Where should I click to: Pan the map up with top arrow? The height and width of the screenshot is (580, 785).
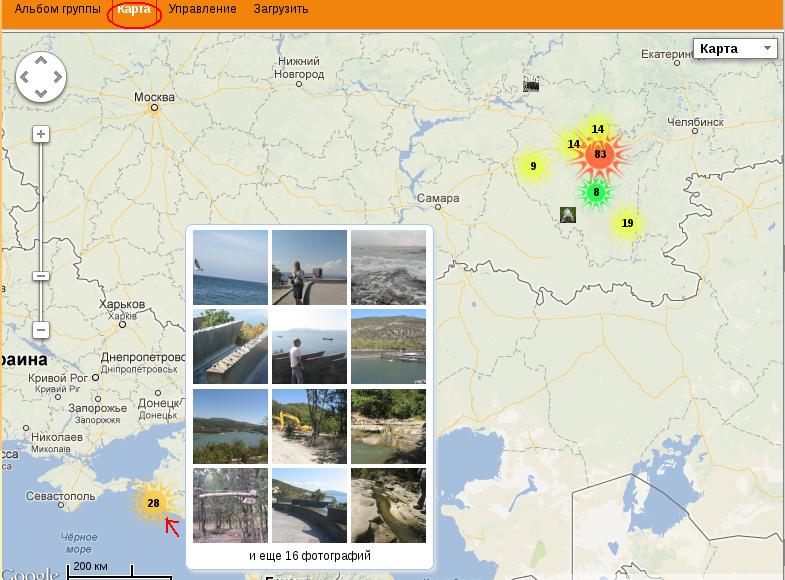click(x=41, y=61)
